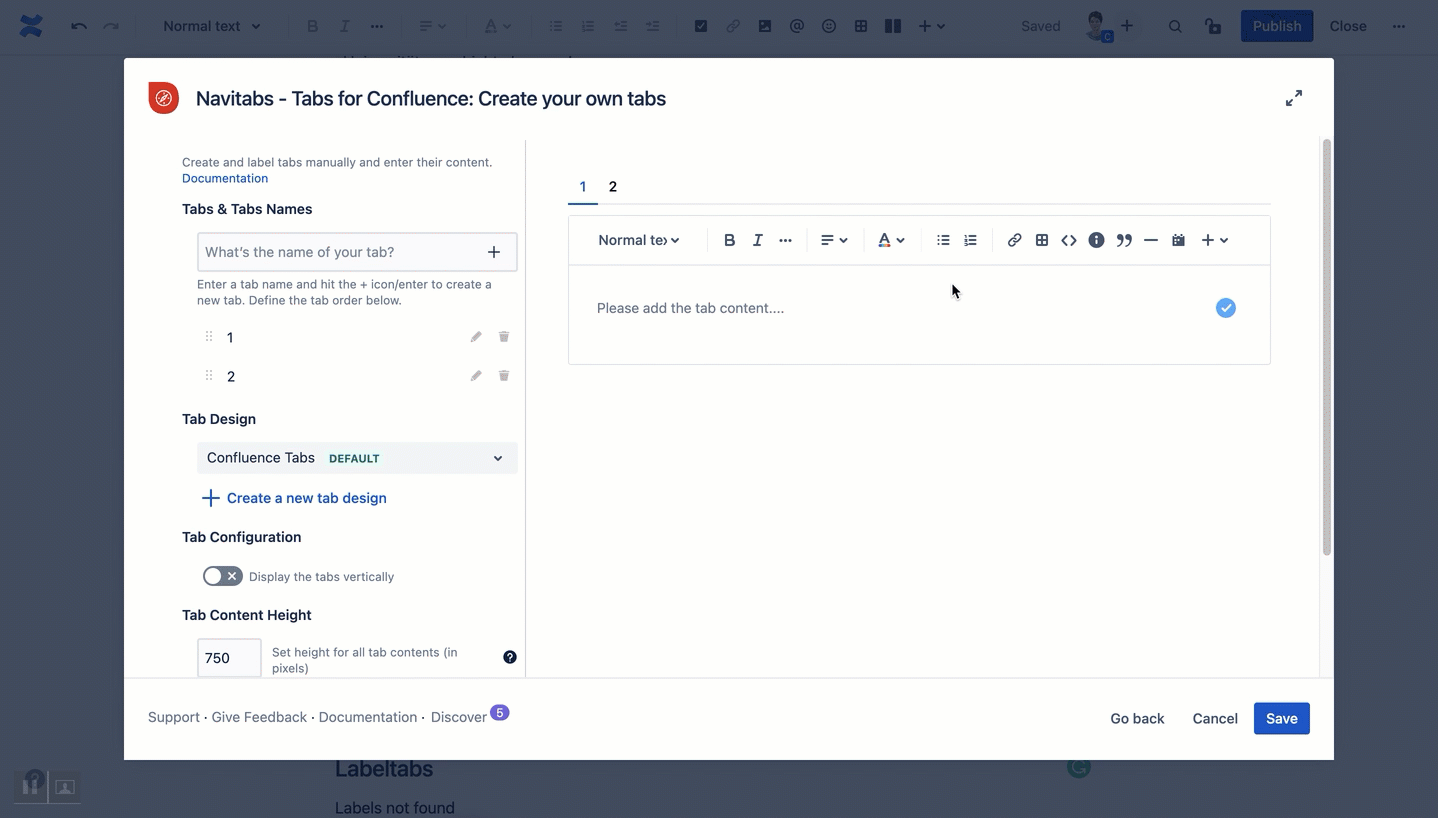Delete tab 1 from list
Image resolution: width=1438 pixels, height=818 pixels.
(x=504, y=337)
